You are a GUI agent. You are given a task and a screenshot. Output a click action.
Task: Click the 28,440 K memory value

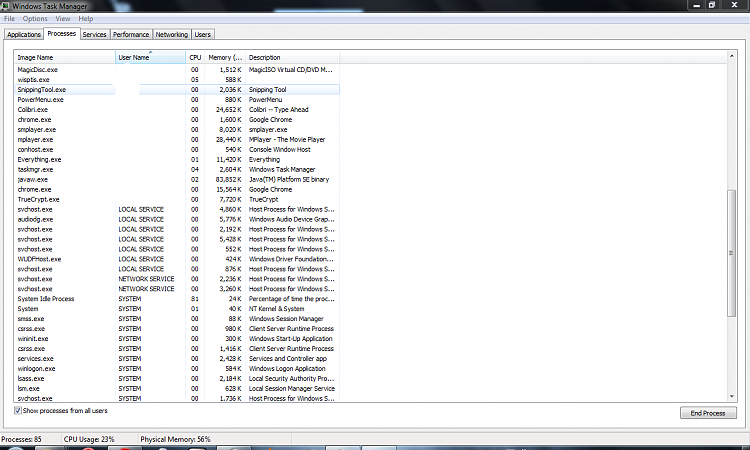[229, 140]
